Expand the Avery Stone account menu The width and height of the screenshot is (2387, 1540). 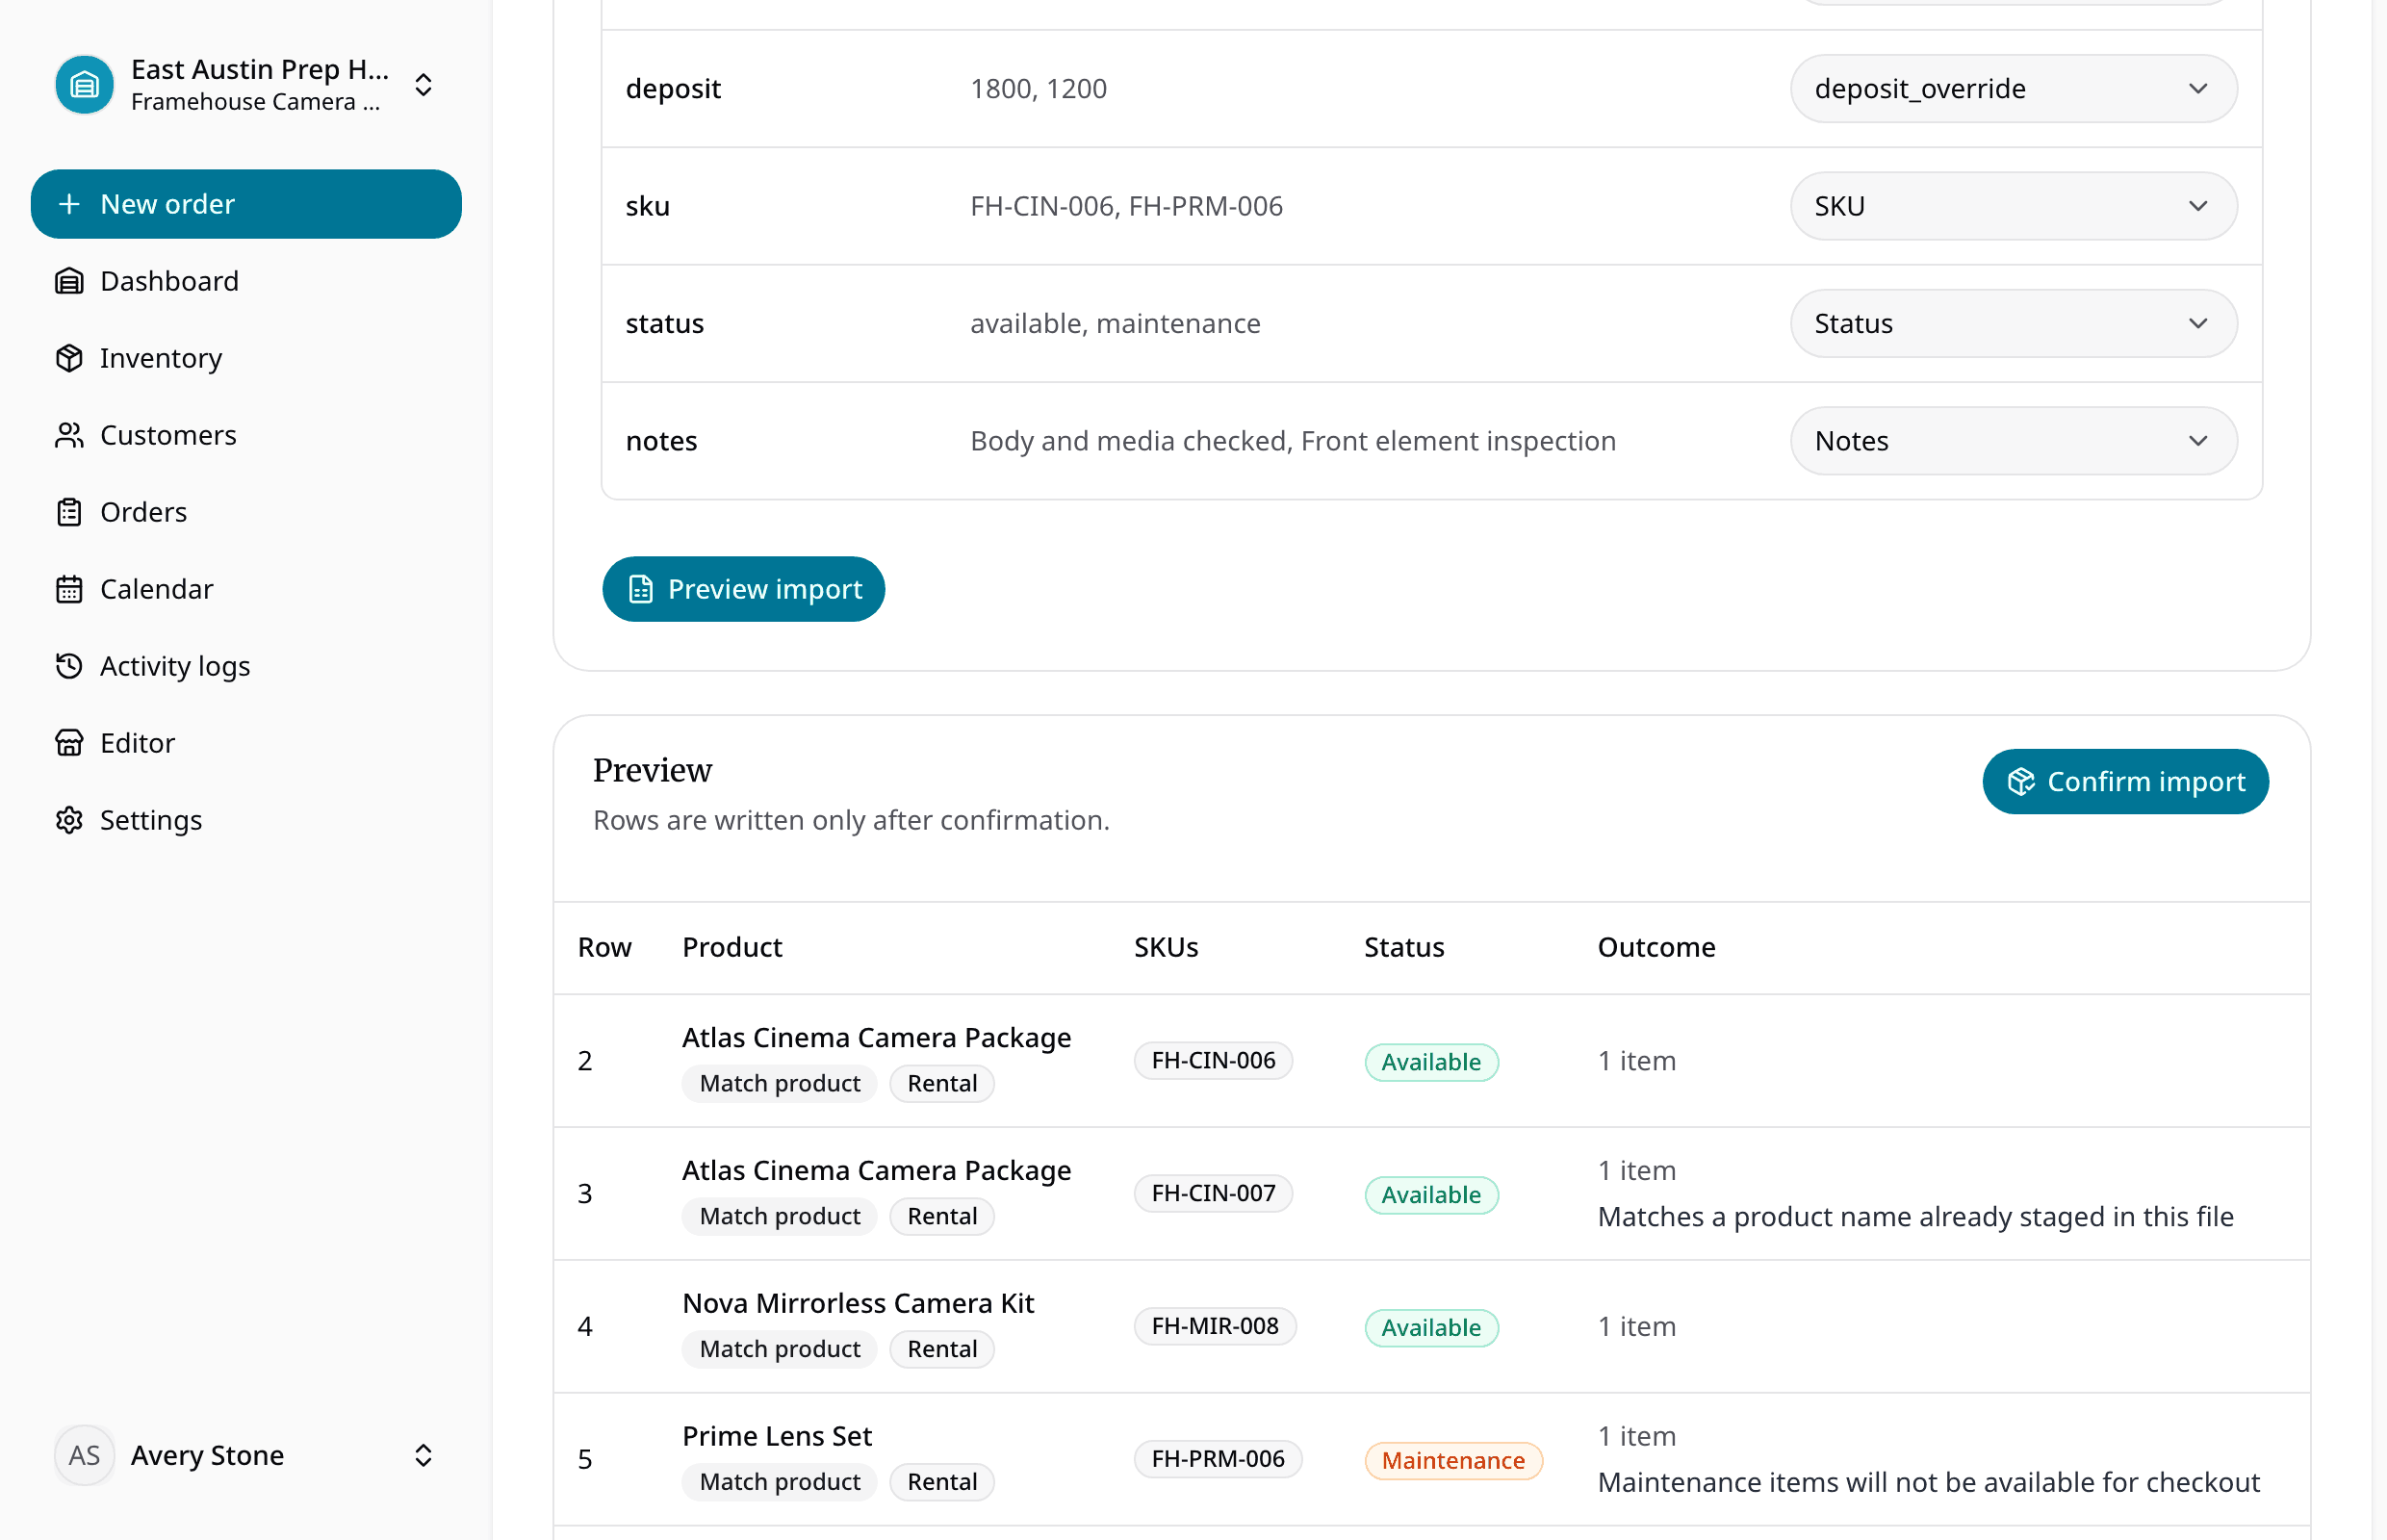[x=246, y=1455]
